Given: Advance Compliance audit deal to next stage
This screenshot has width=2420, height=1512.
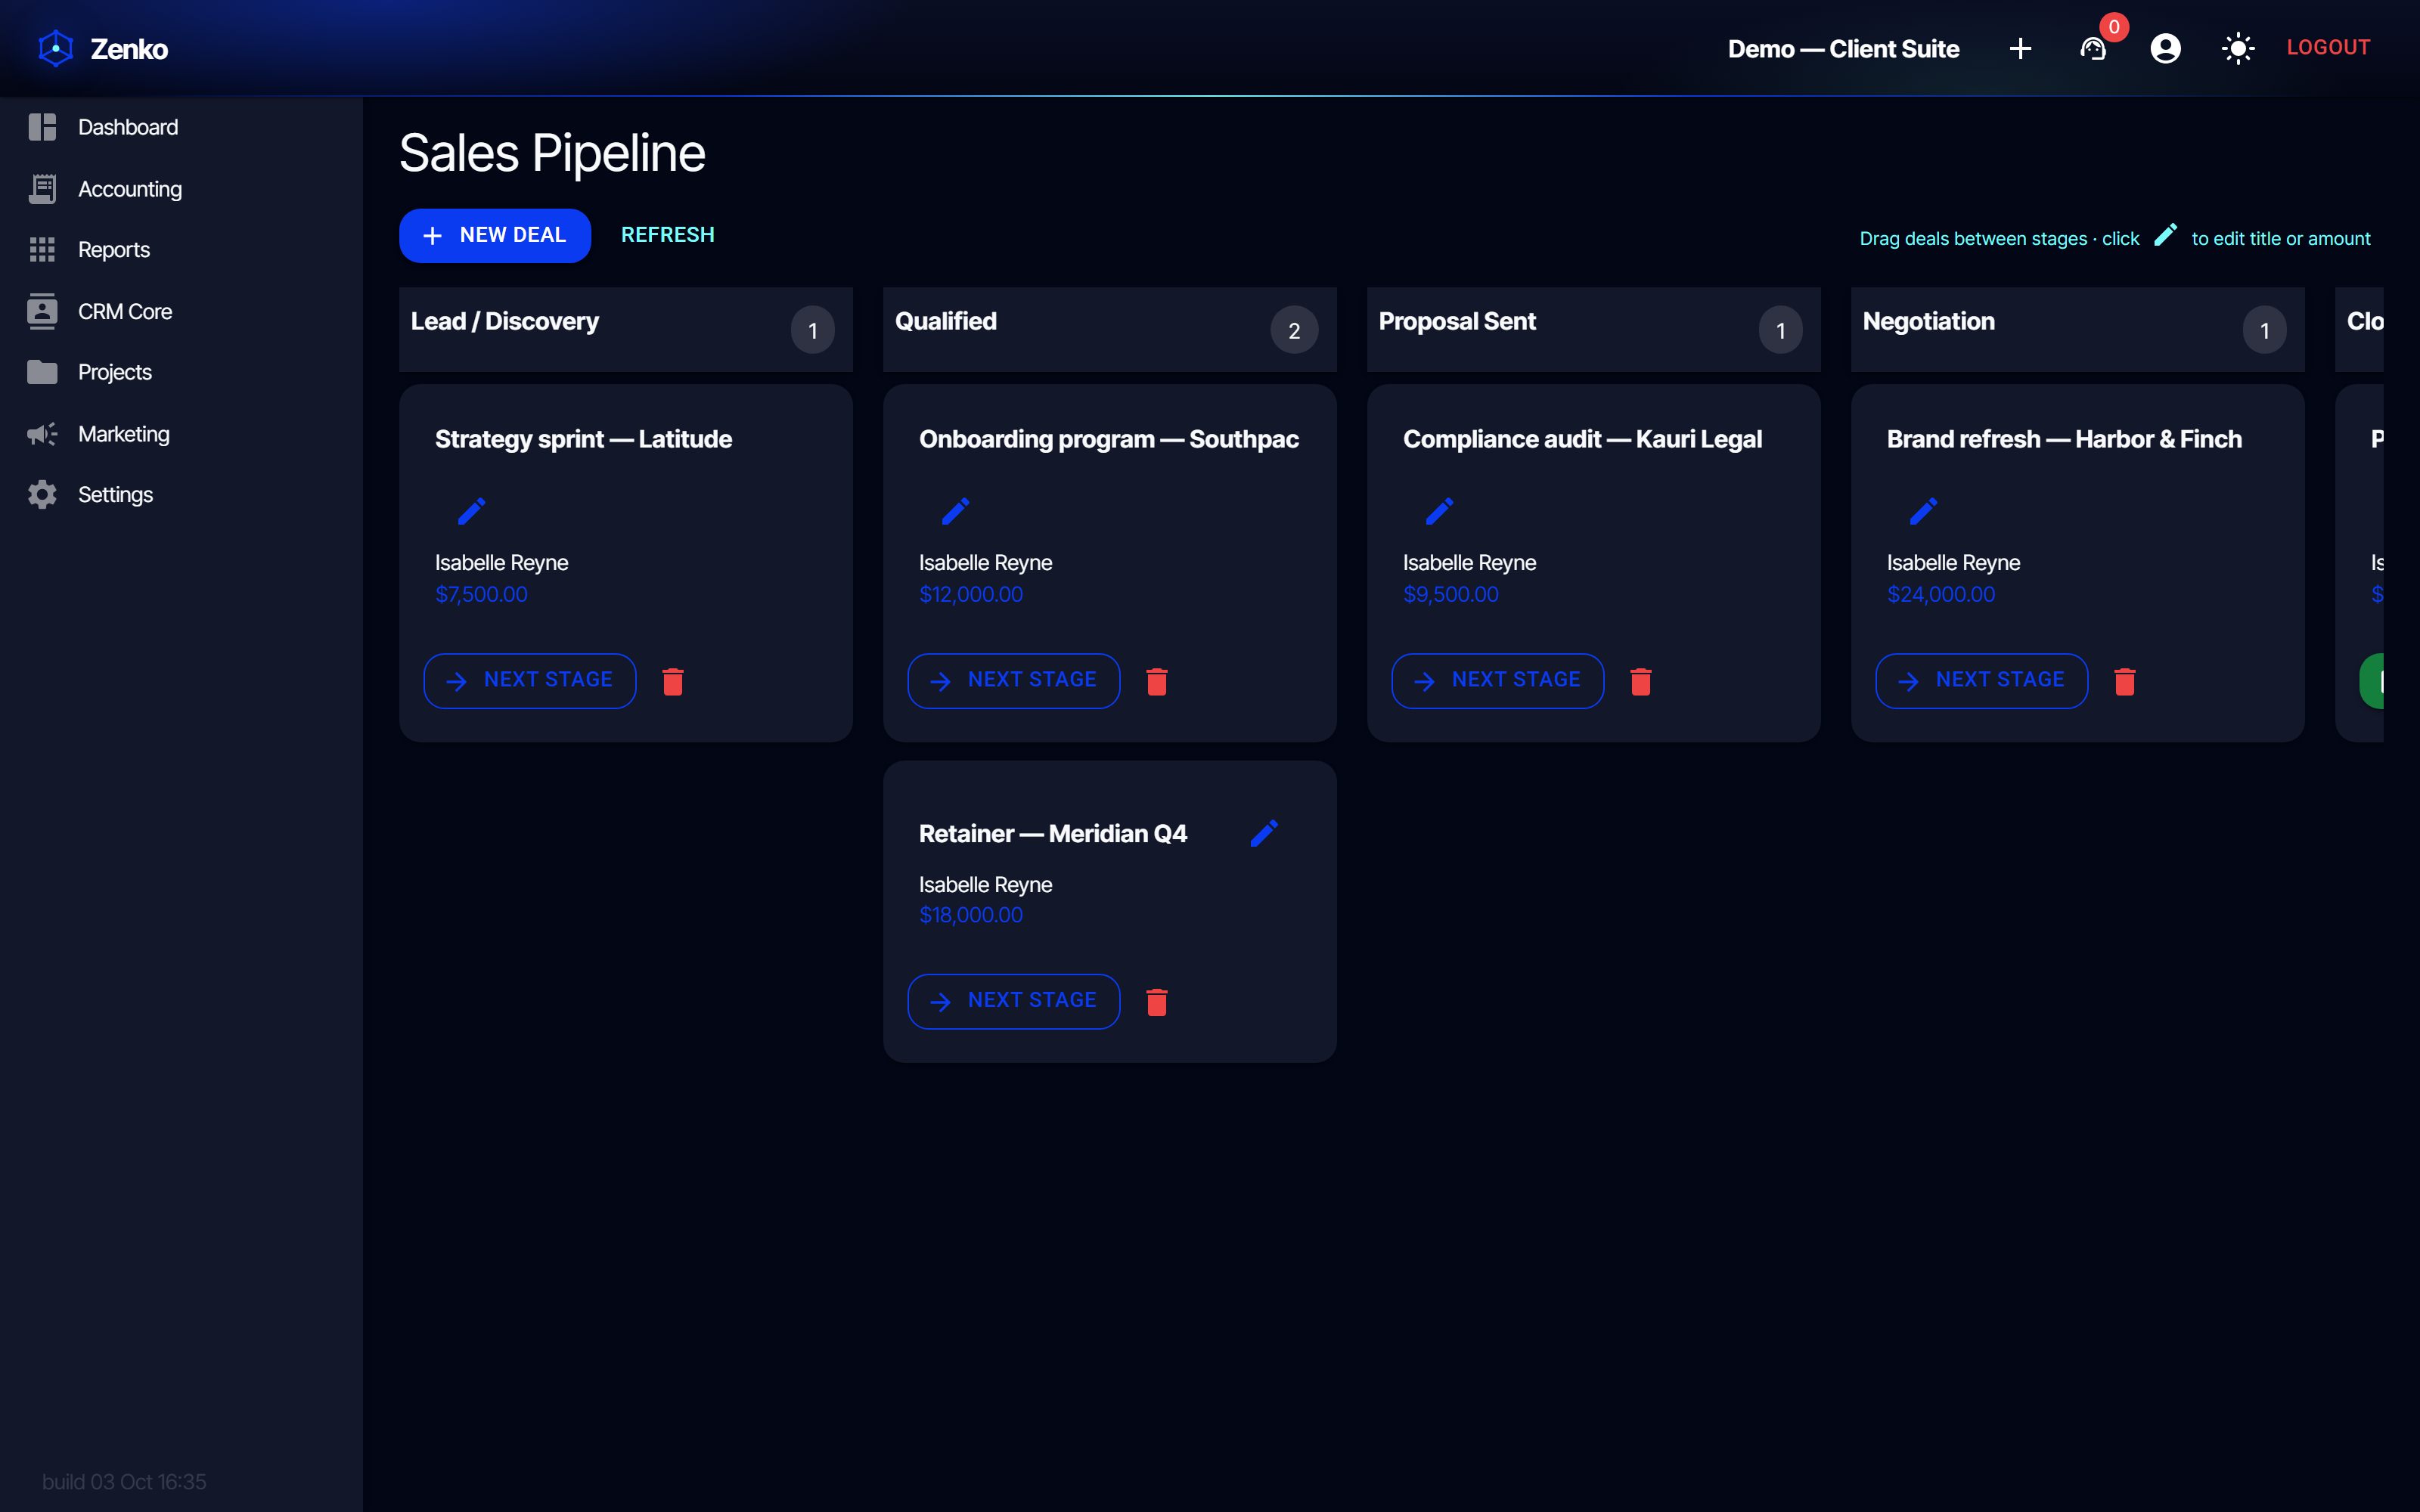Looking at the screenshot, I should click(1498, 681).
